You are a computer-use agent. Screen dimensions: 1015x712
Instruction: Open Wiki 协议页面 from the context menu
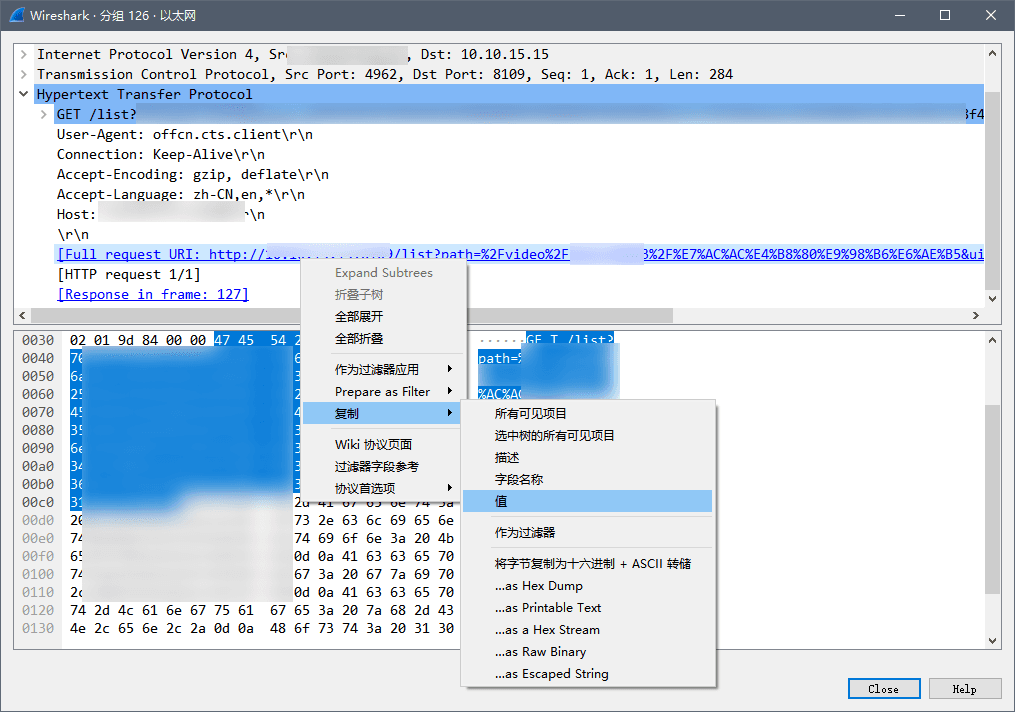pyautogui.click(x=383, y=445)
